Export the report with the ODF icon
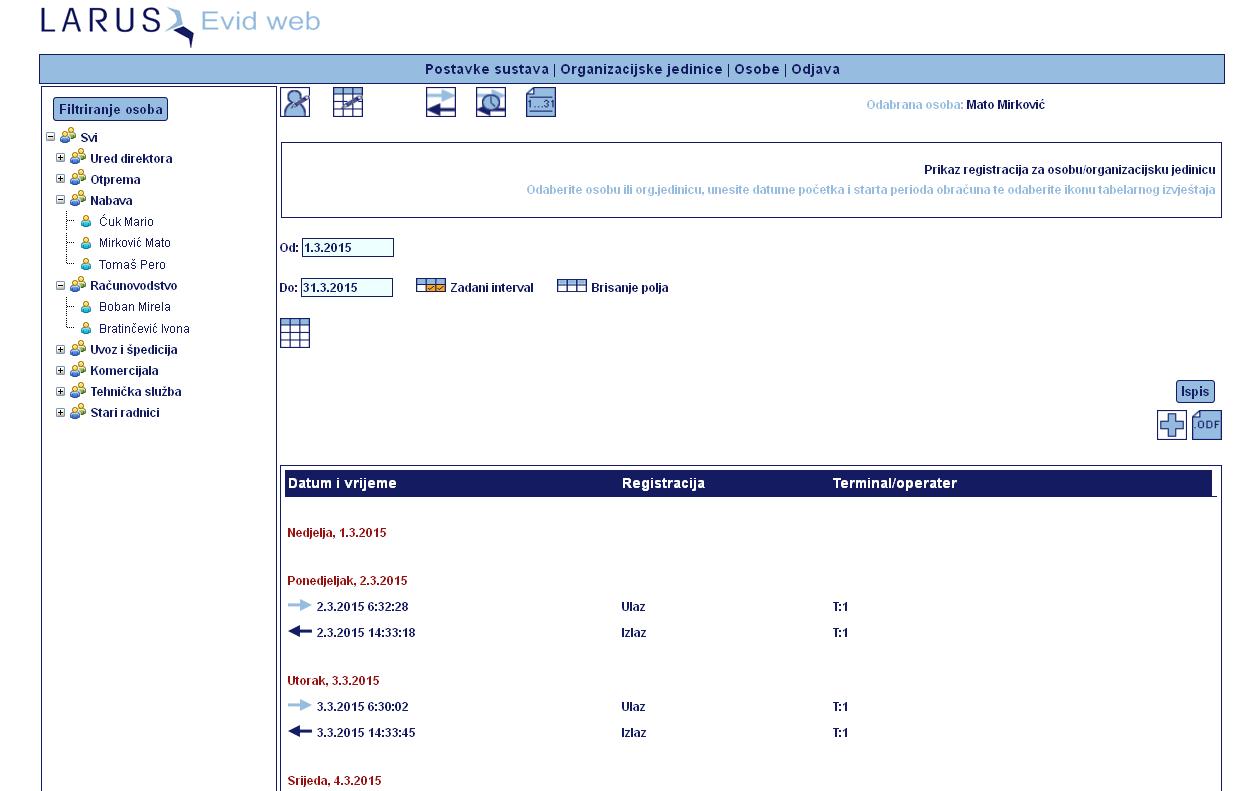Viewport: 1236px width, 791px height. point(1207,425)
